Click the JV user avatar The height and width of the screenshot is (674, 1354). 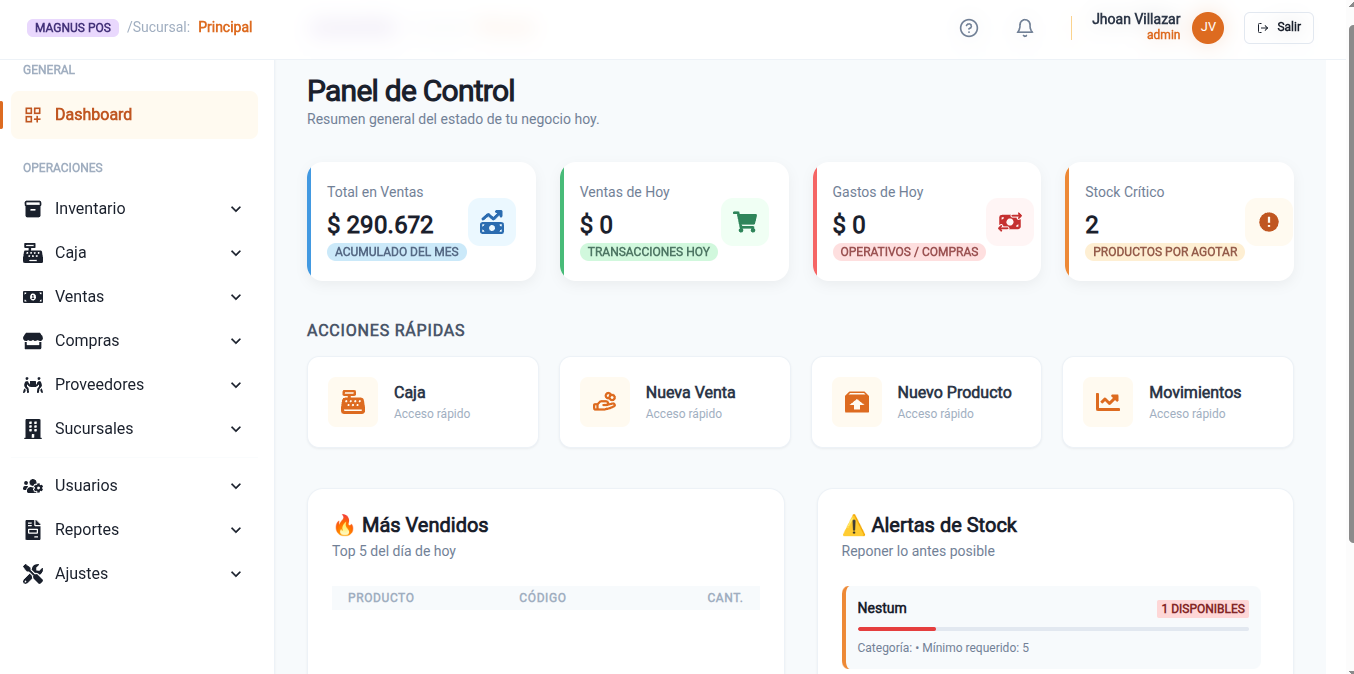1207,28
